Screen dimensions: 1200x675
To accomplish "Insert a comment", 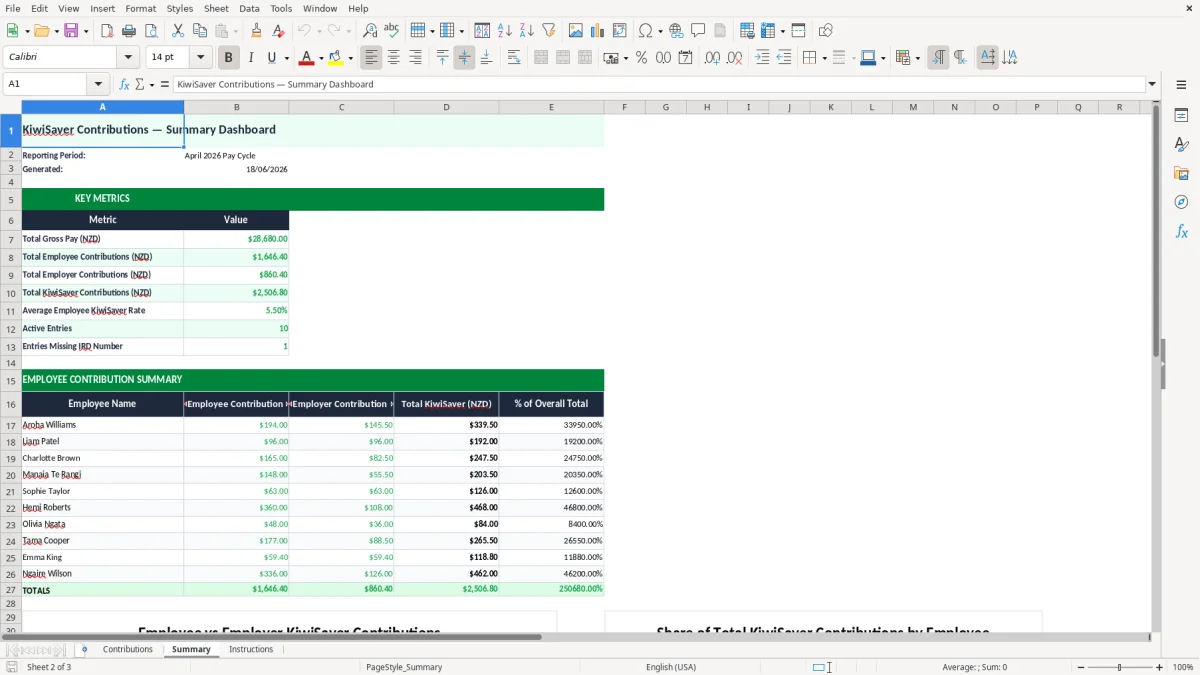I will (x=698, y=31).
